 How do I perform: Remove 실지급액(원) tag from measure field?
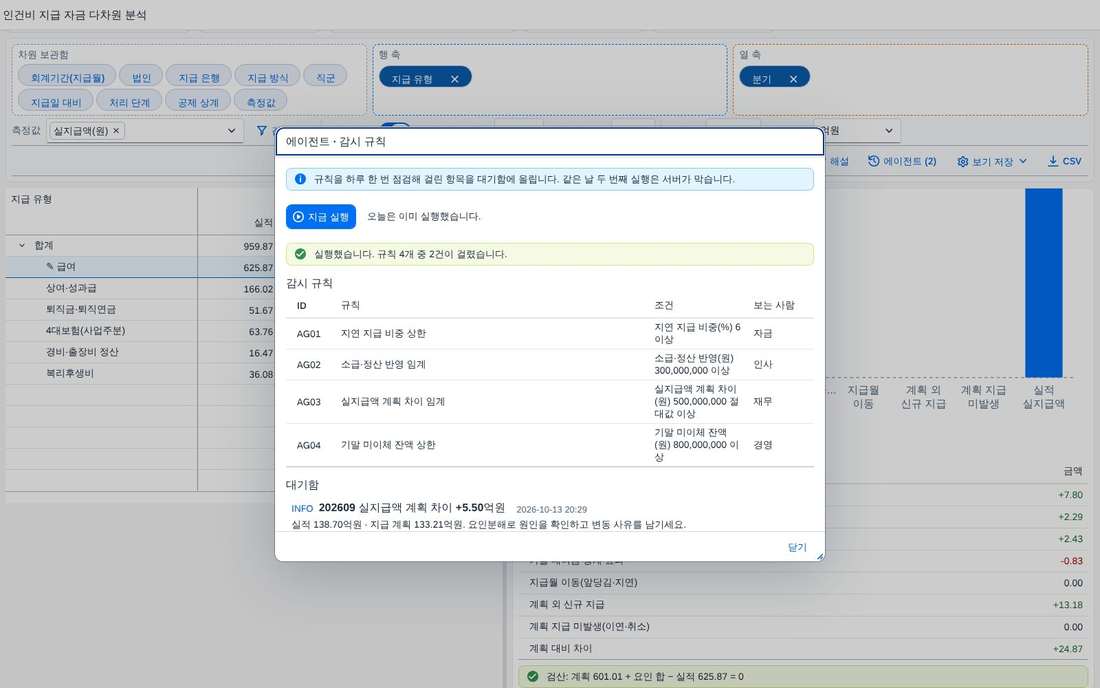pyautogui.click(x=116, y=130)
